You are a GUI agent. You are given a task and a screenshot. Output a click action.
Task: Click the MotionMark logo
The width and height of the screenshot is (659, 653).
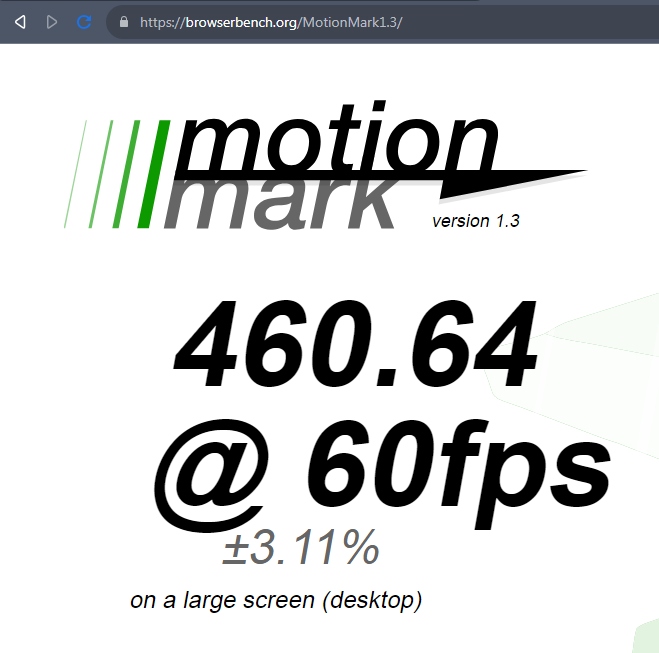coord(326,165)
